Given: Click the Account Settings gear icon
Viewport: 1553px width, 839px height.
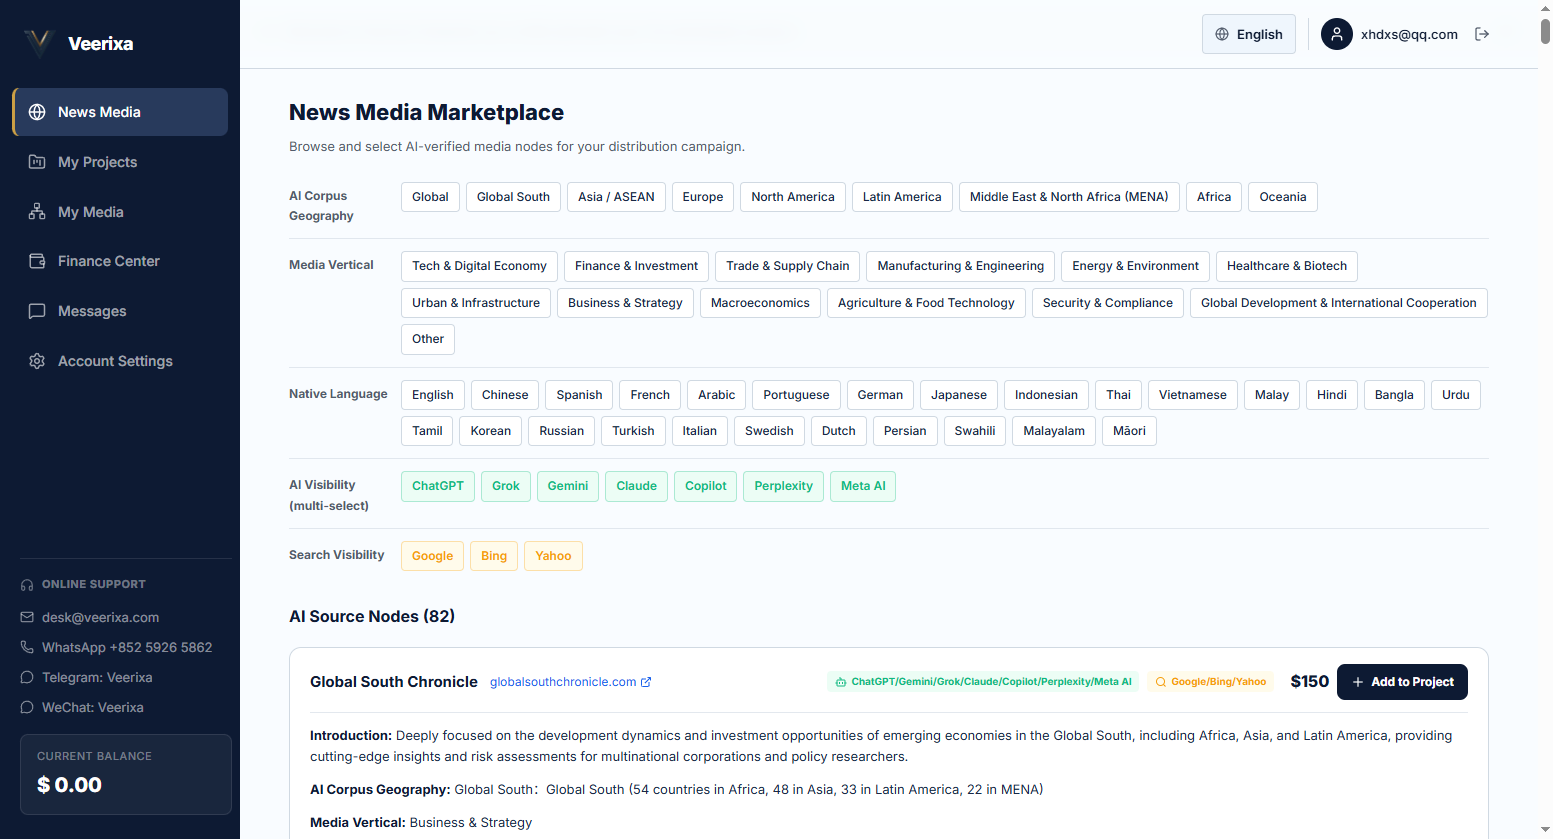Looking at the screenshot, I should click(37, 361).
